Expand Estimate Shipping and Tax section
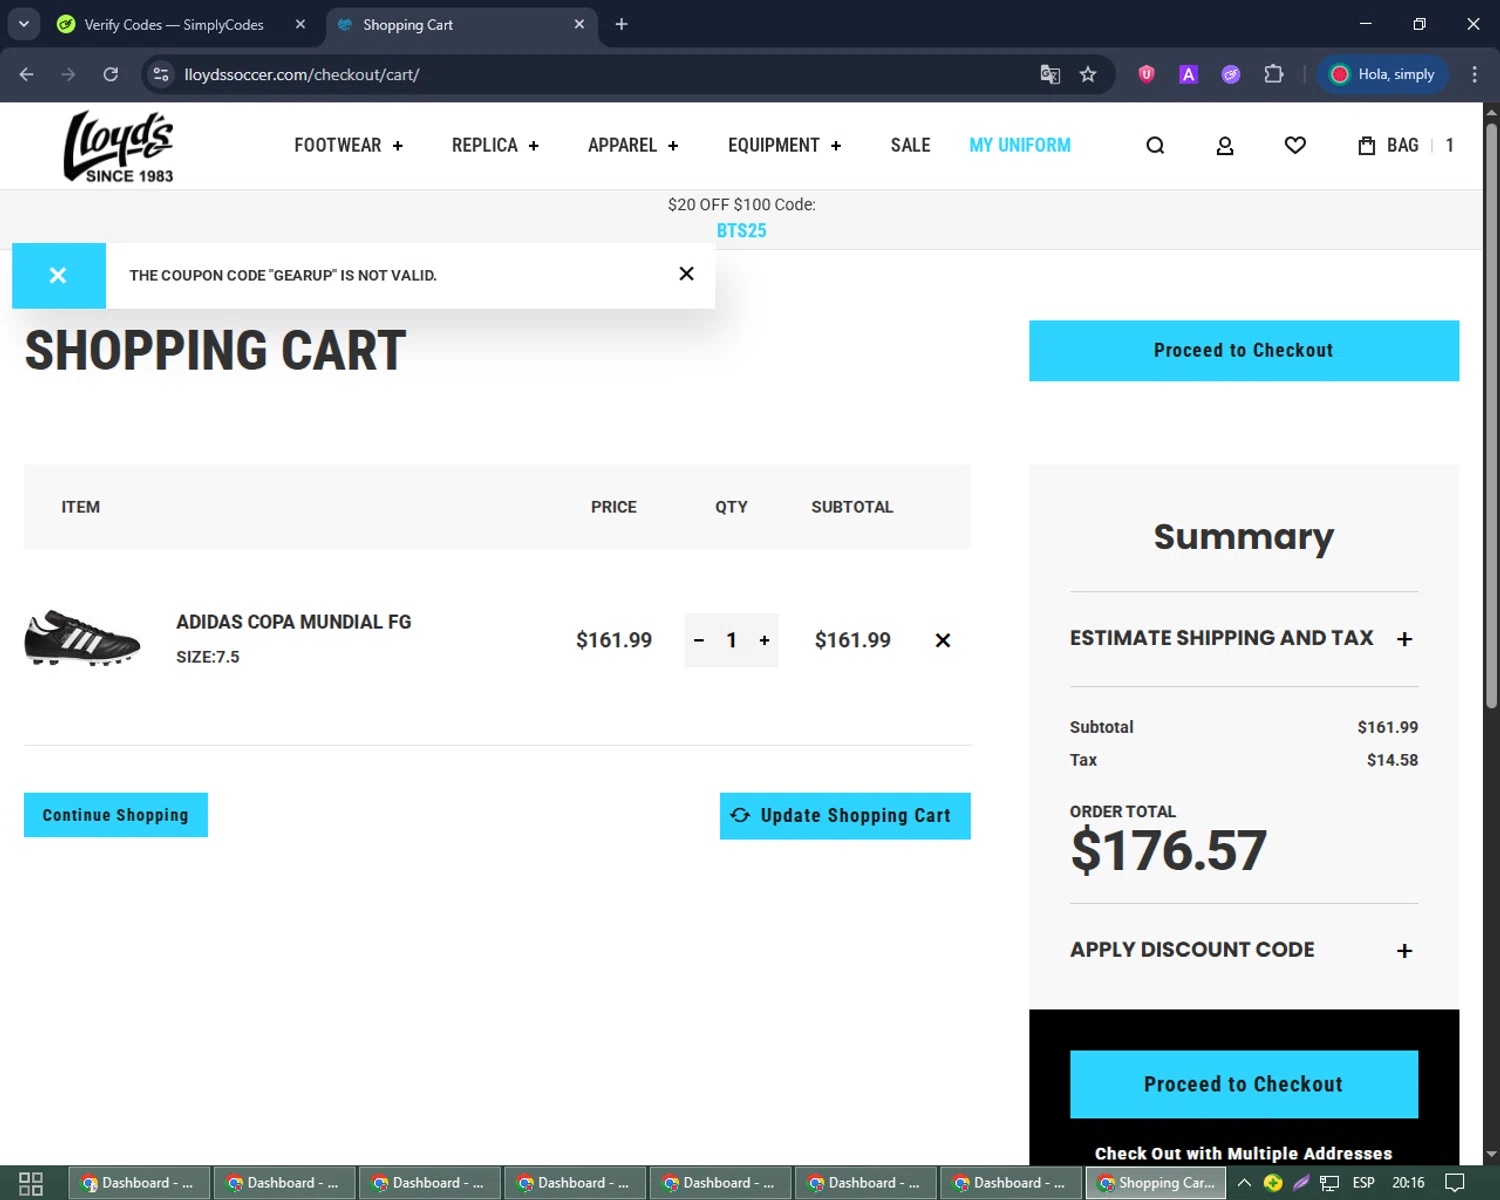1500x1200 pixels. [1244, 638]
